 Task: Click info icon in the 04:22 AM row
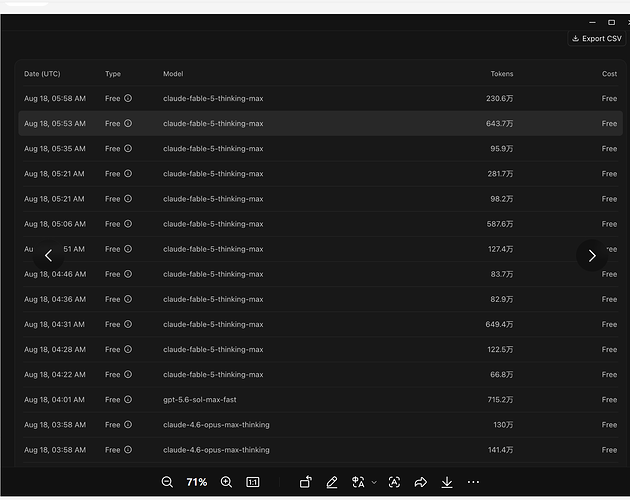pos(128,375)
